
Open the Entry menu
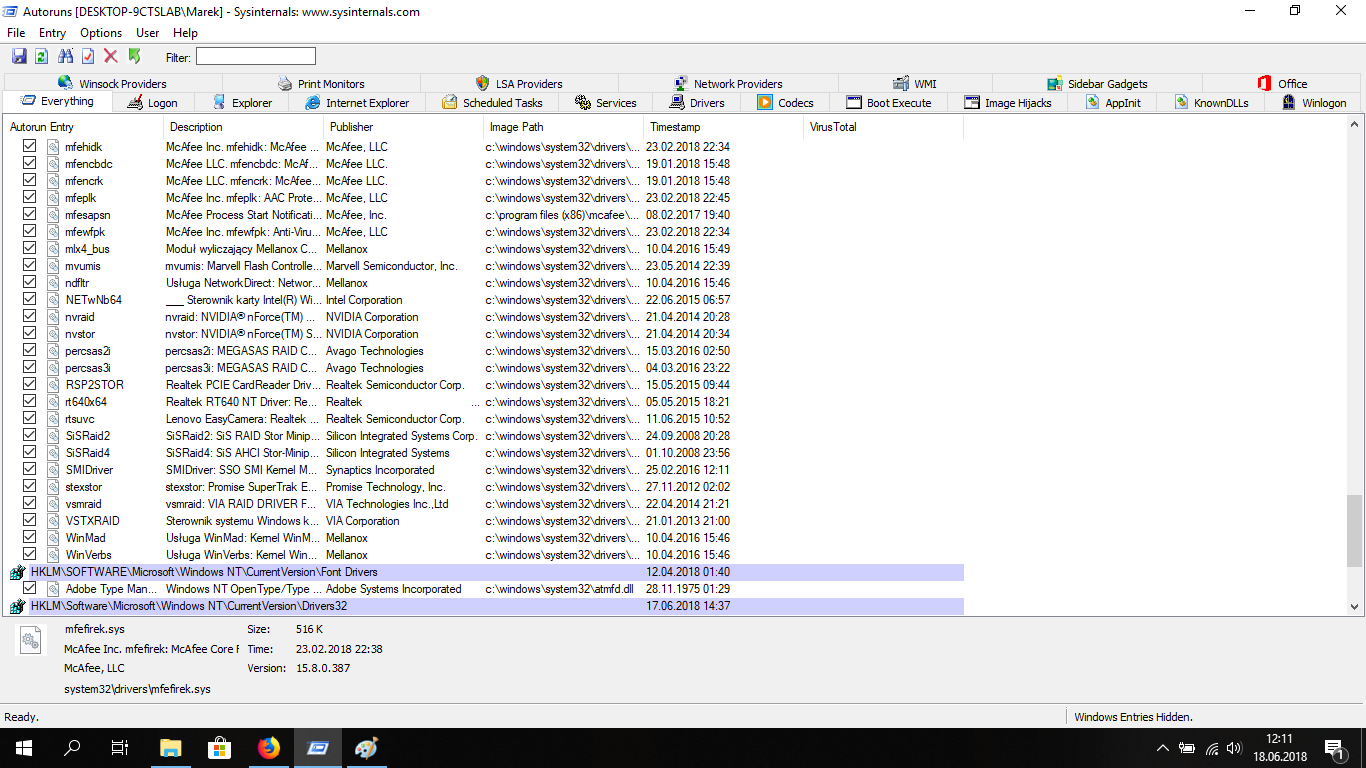(x=53, y=33)
